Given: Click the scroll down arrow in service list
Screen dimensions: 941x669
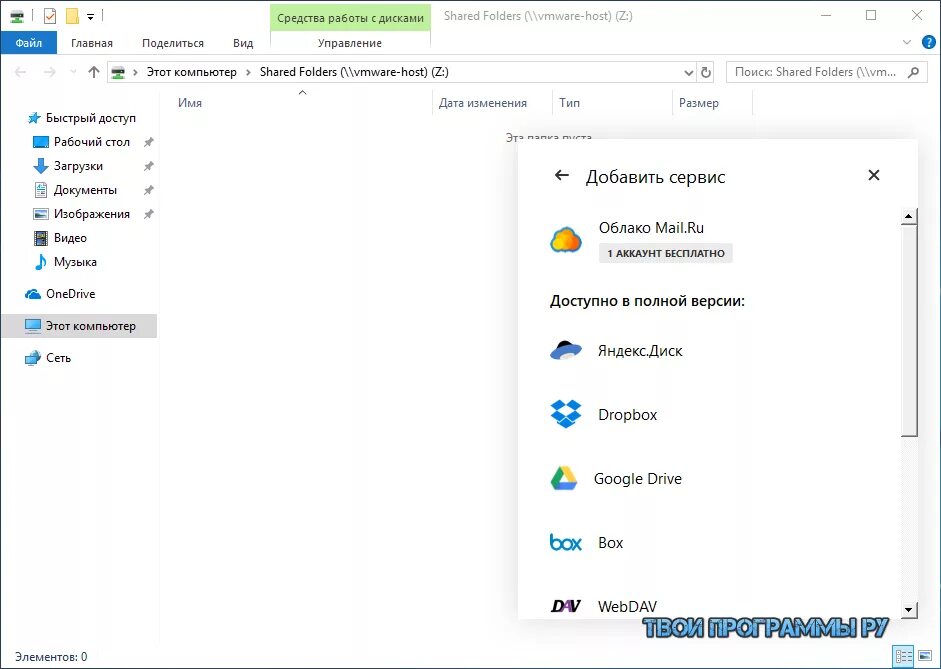Looking at the screenshot, I should (909, 610).
